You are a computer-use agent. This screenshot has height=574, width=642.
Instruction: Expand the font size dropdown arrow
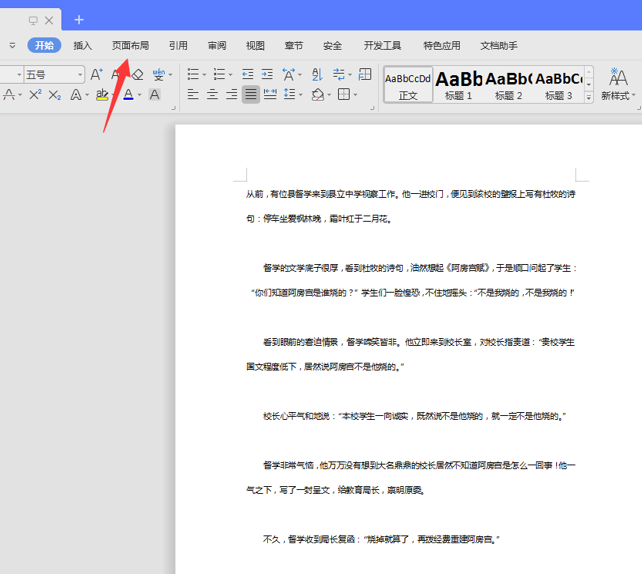80,75
